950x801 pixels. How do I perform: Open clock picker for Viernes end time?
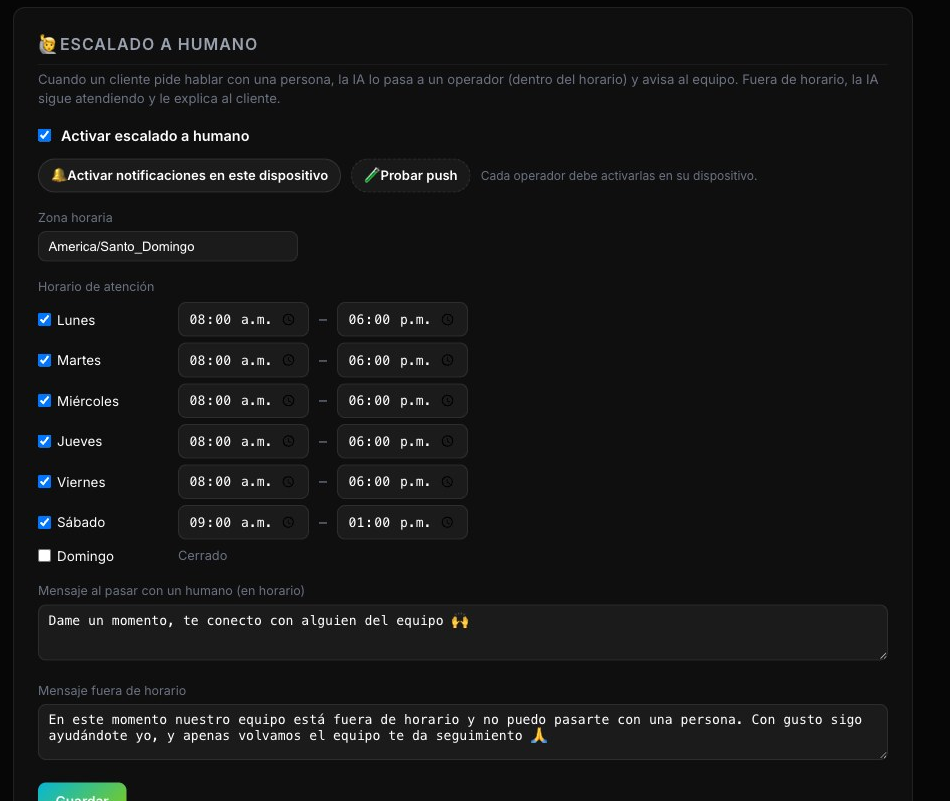click(447, 482)
